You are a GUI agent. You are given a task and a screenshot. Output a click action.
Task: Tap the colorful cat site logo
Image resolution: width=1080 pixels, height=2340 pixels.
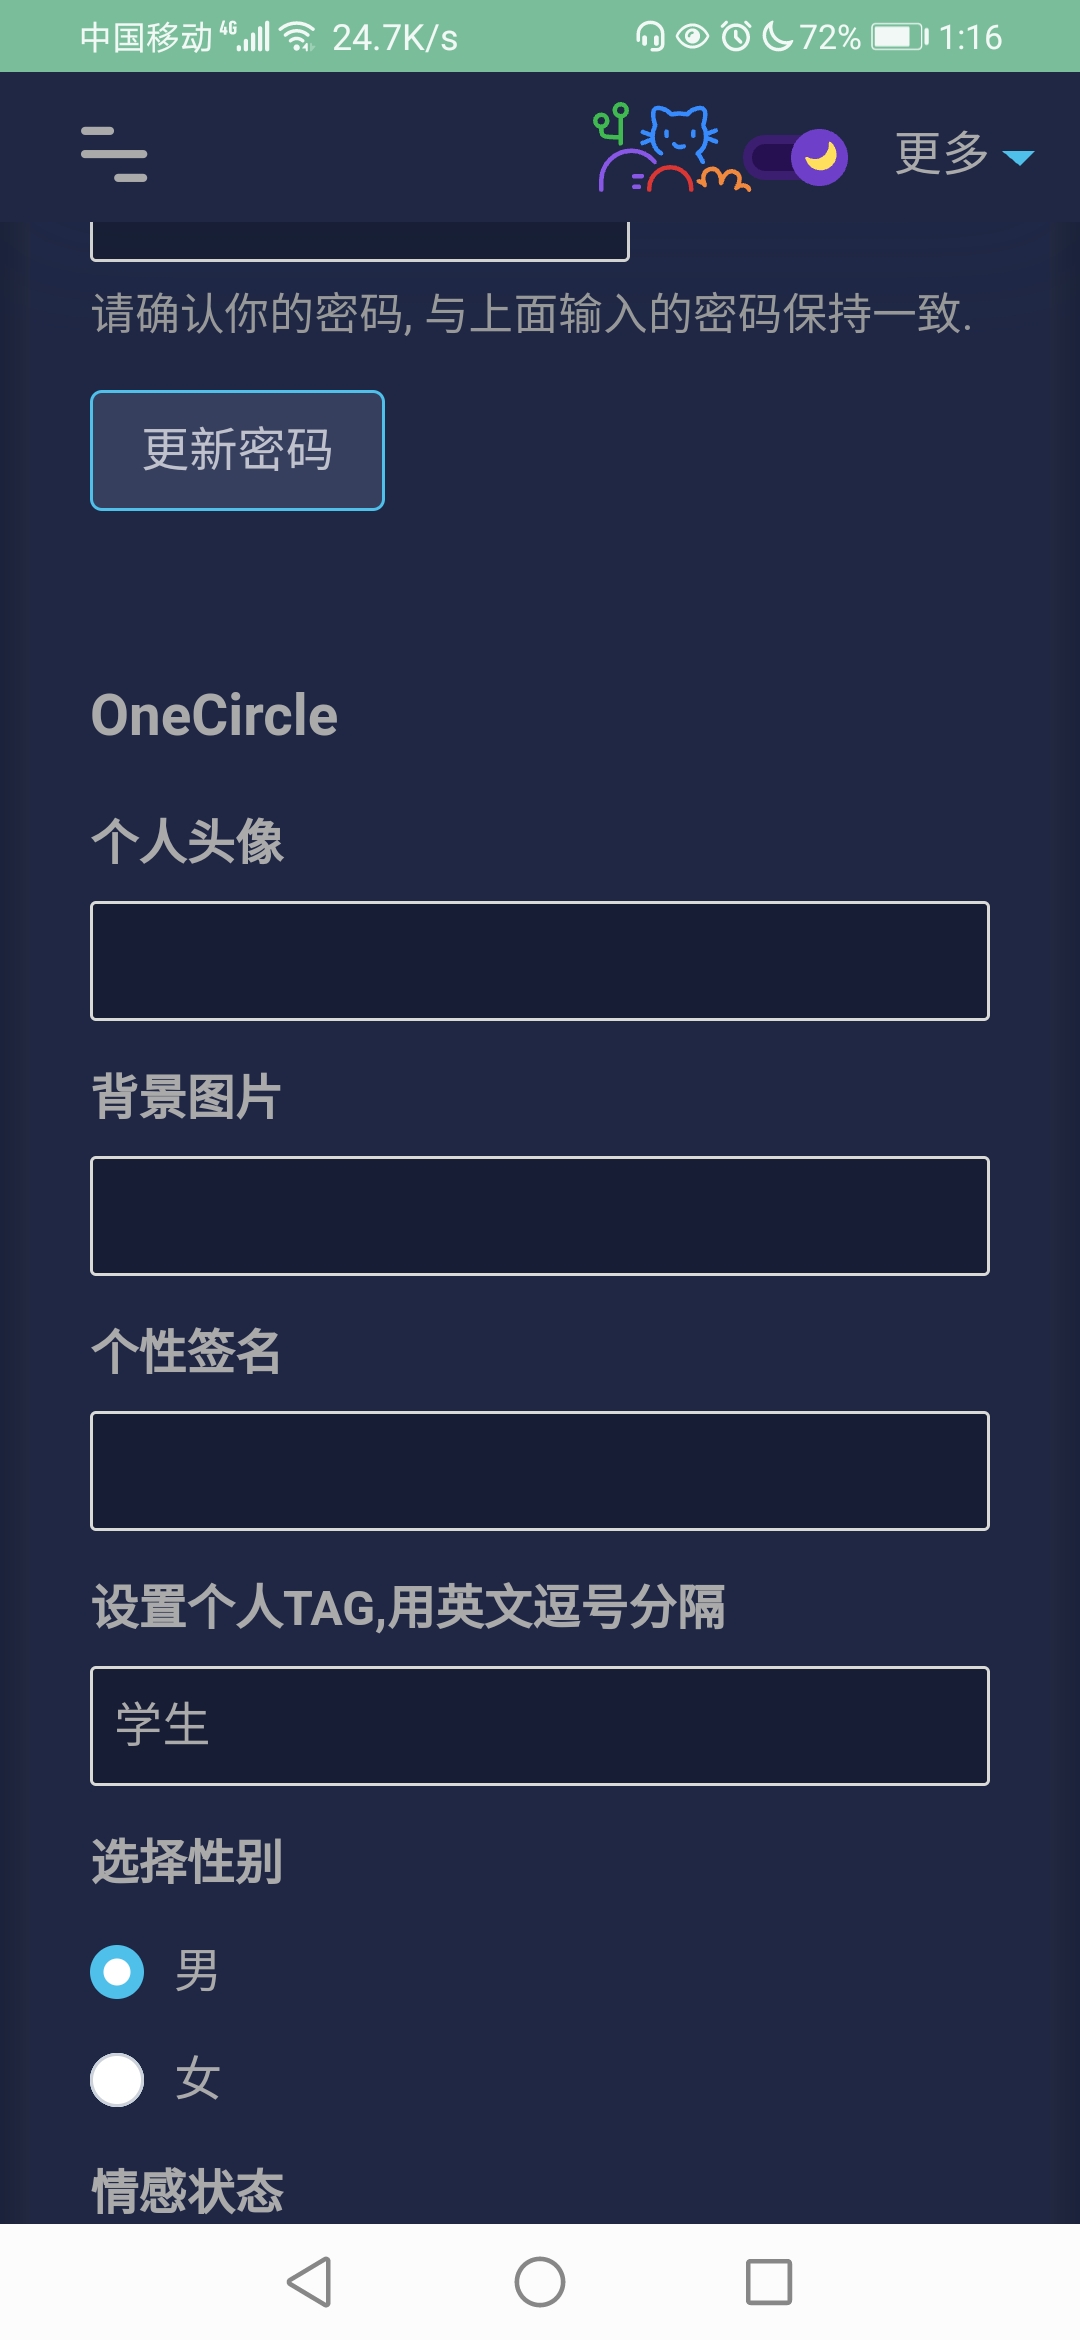click(670, 150)
